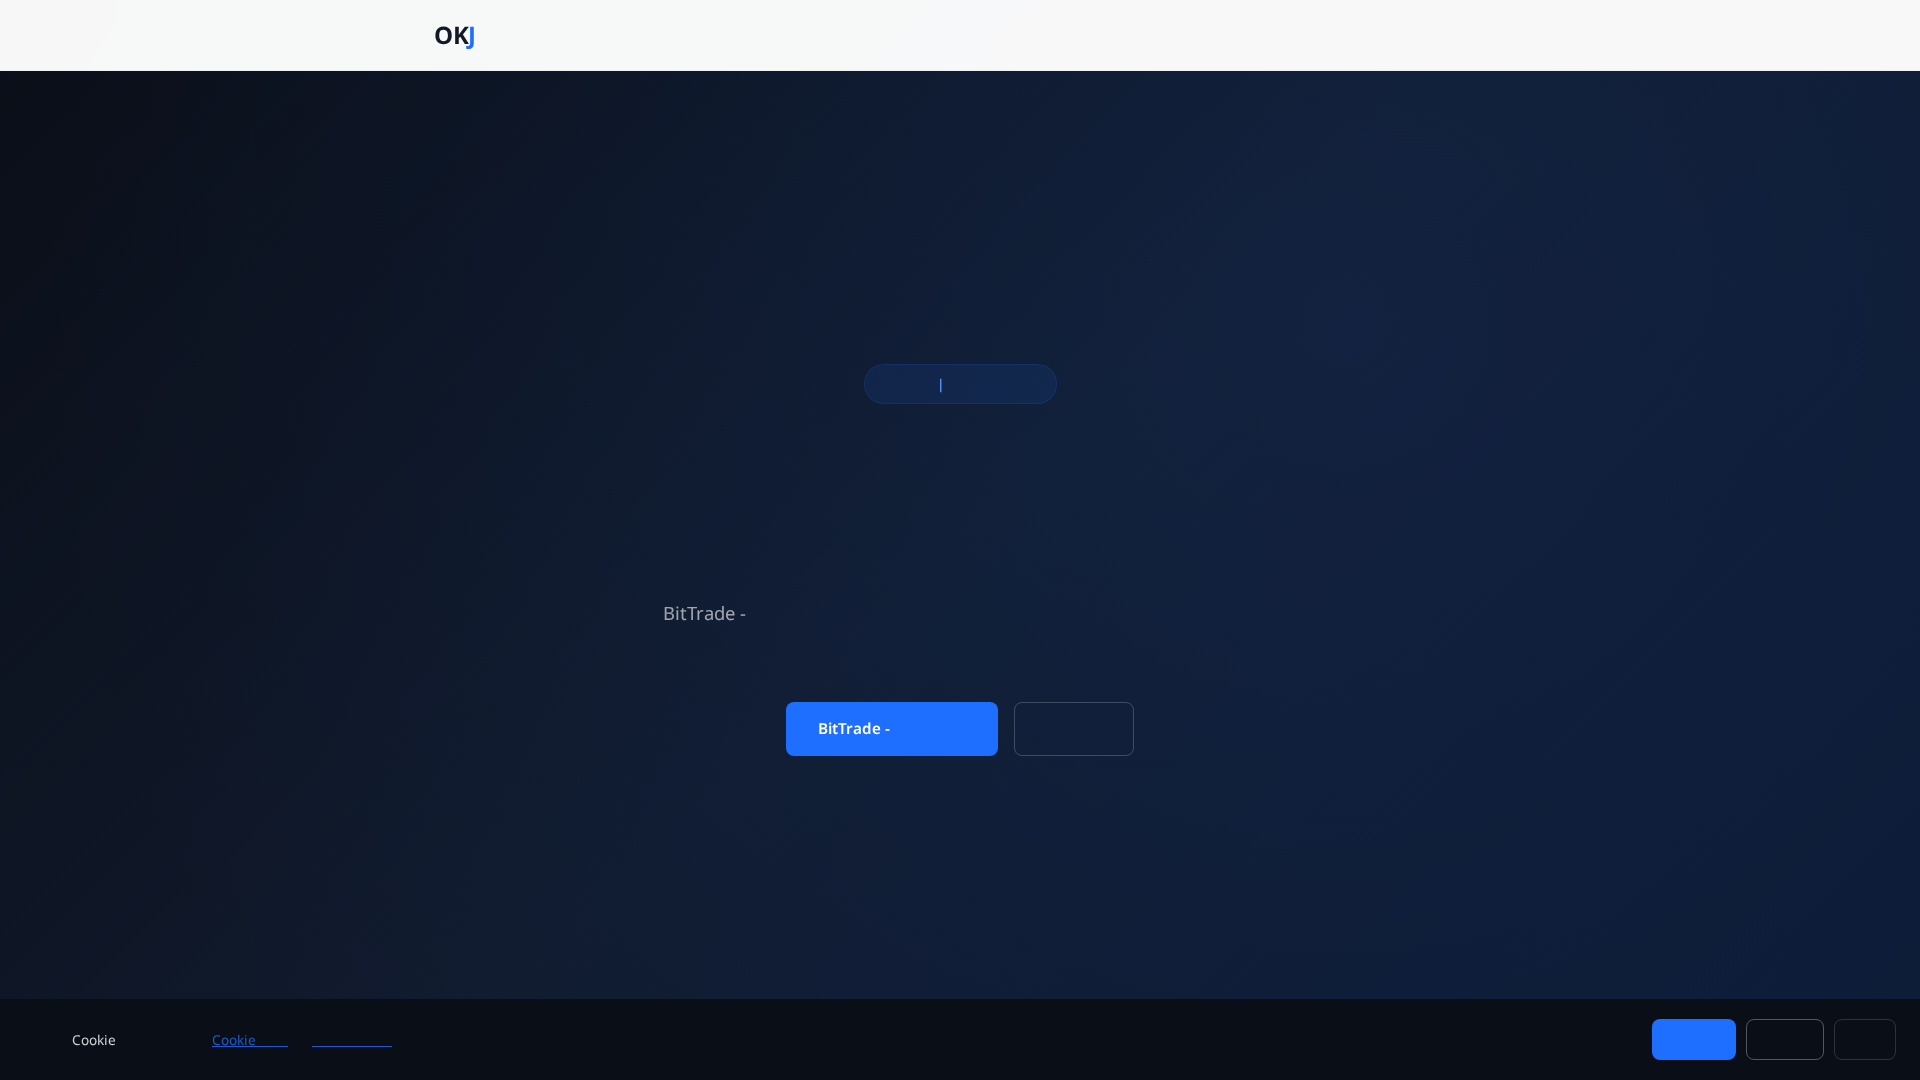The image size is (1920, 1080).
Task: Open the Cookie policy link in the banner
Action: [x=249, y=1040]
